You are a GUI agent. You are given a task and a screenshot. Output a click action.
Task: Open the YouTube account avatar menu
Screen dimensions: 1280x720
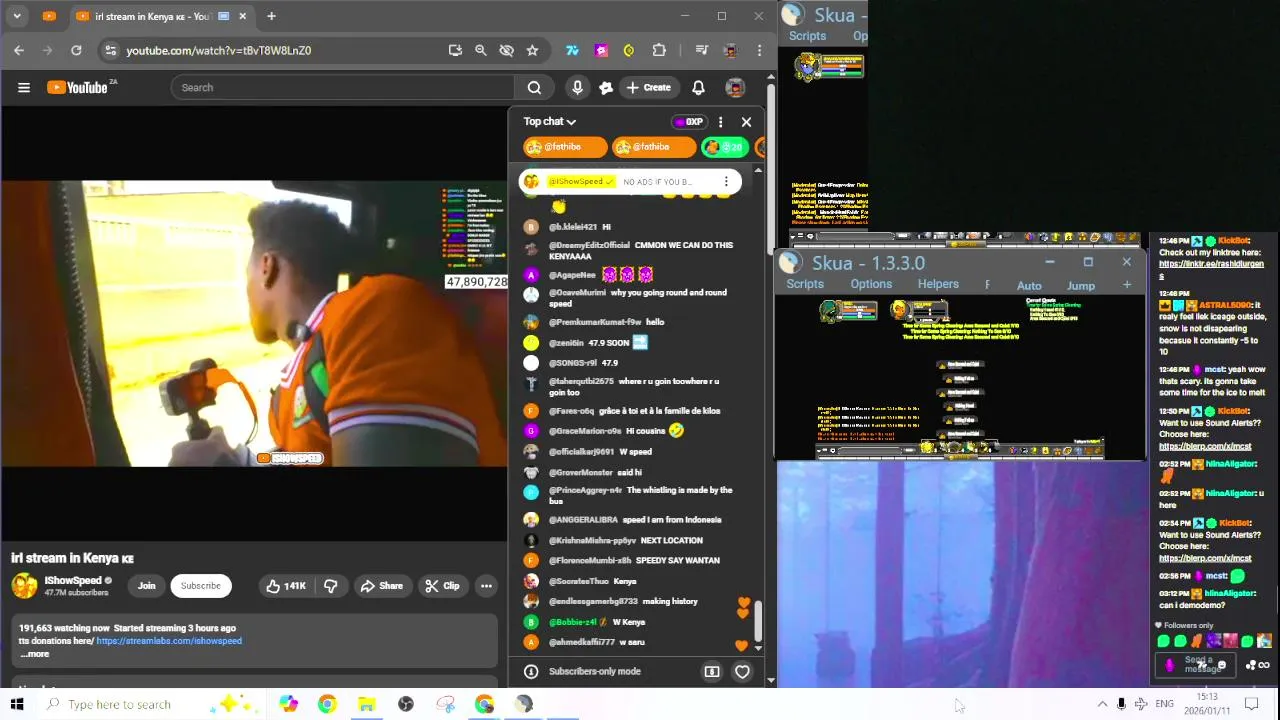[x=735, y=87]
